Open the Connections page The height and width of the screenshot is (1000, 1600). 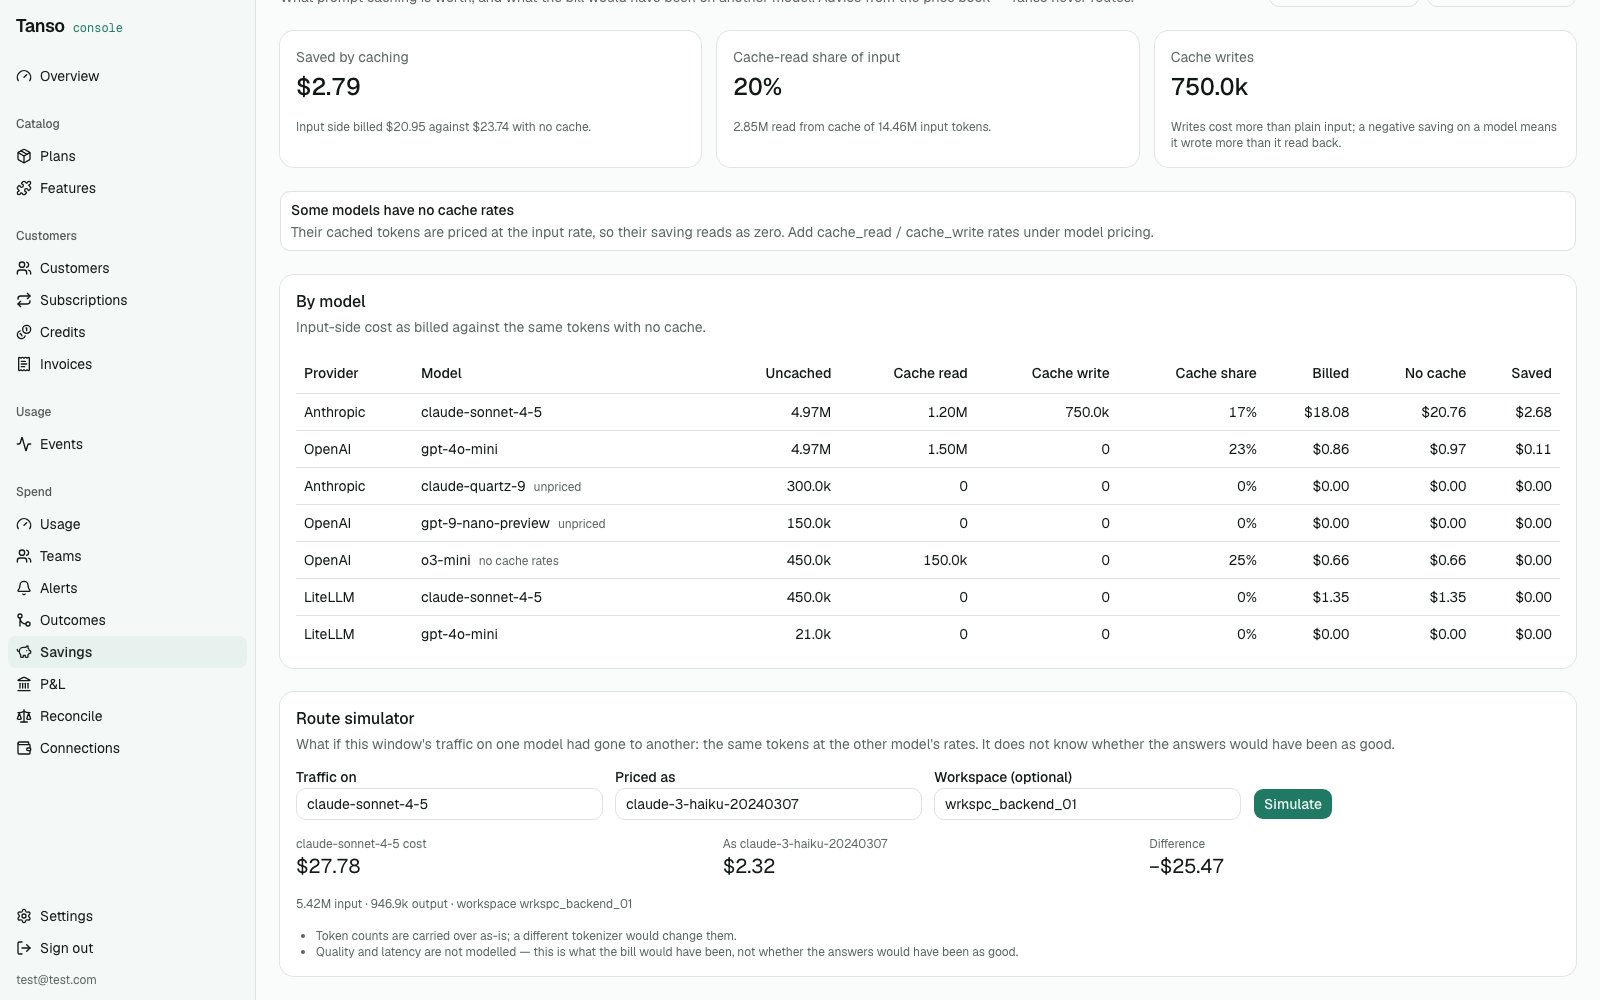(127, 748)
